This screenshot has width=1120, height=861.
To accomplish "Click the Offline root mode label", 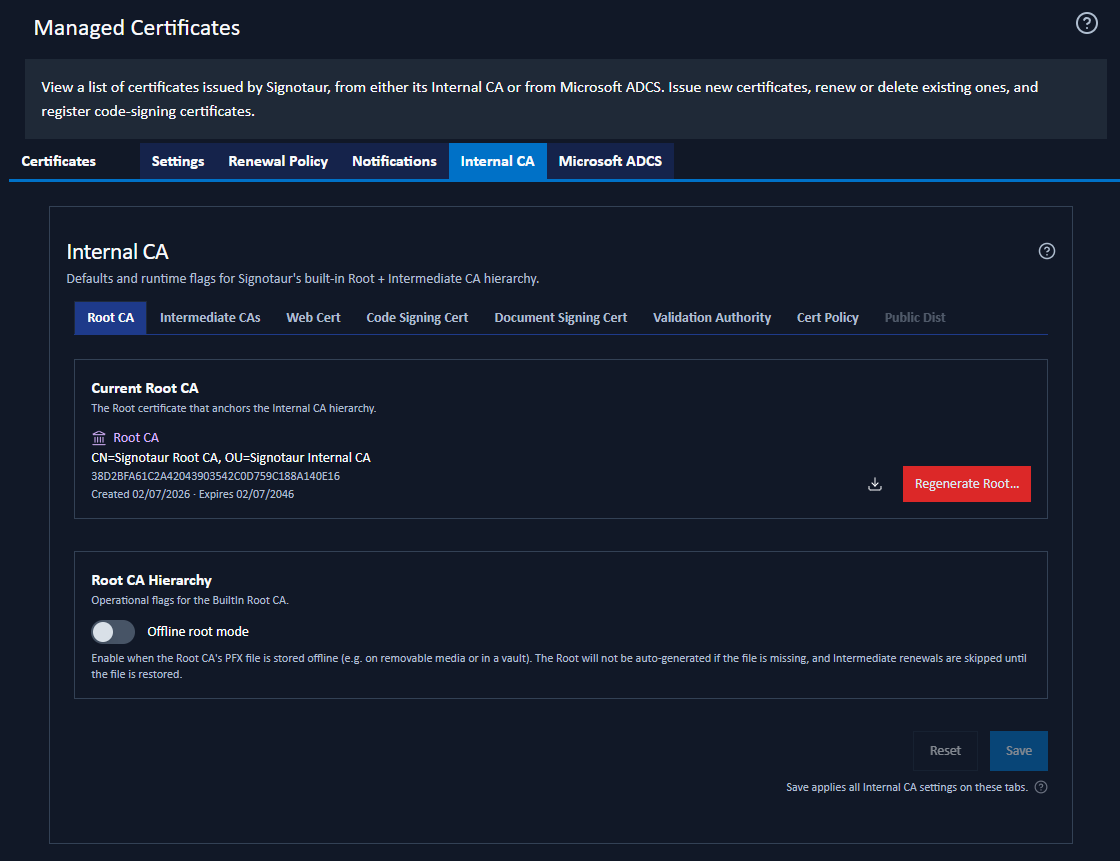I will pyautogui.click(x=198, y=632).
